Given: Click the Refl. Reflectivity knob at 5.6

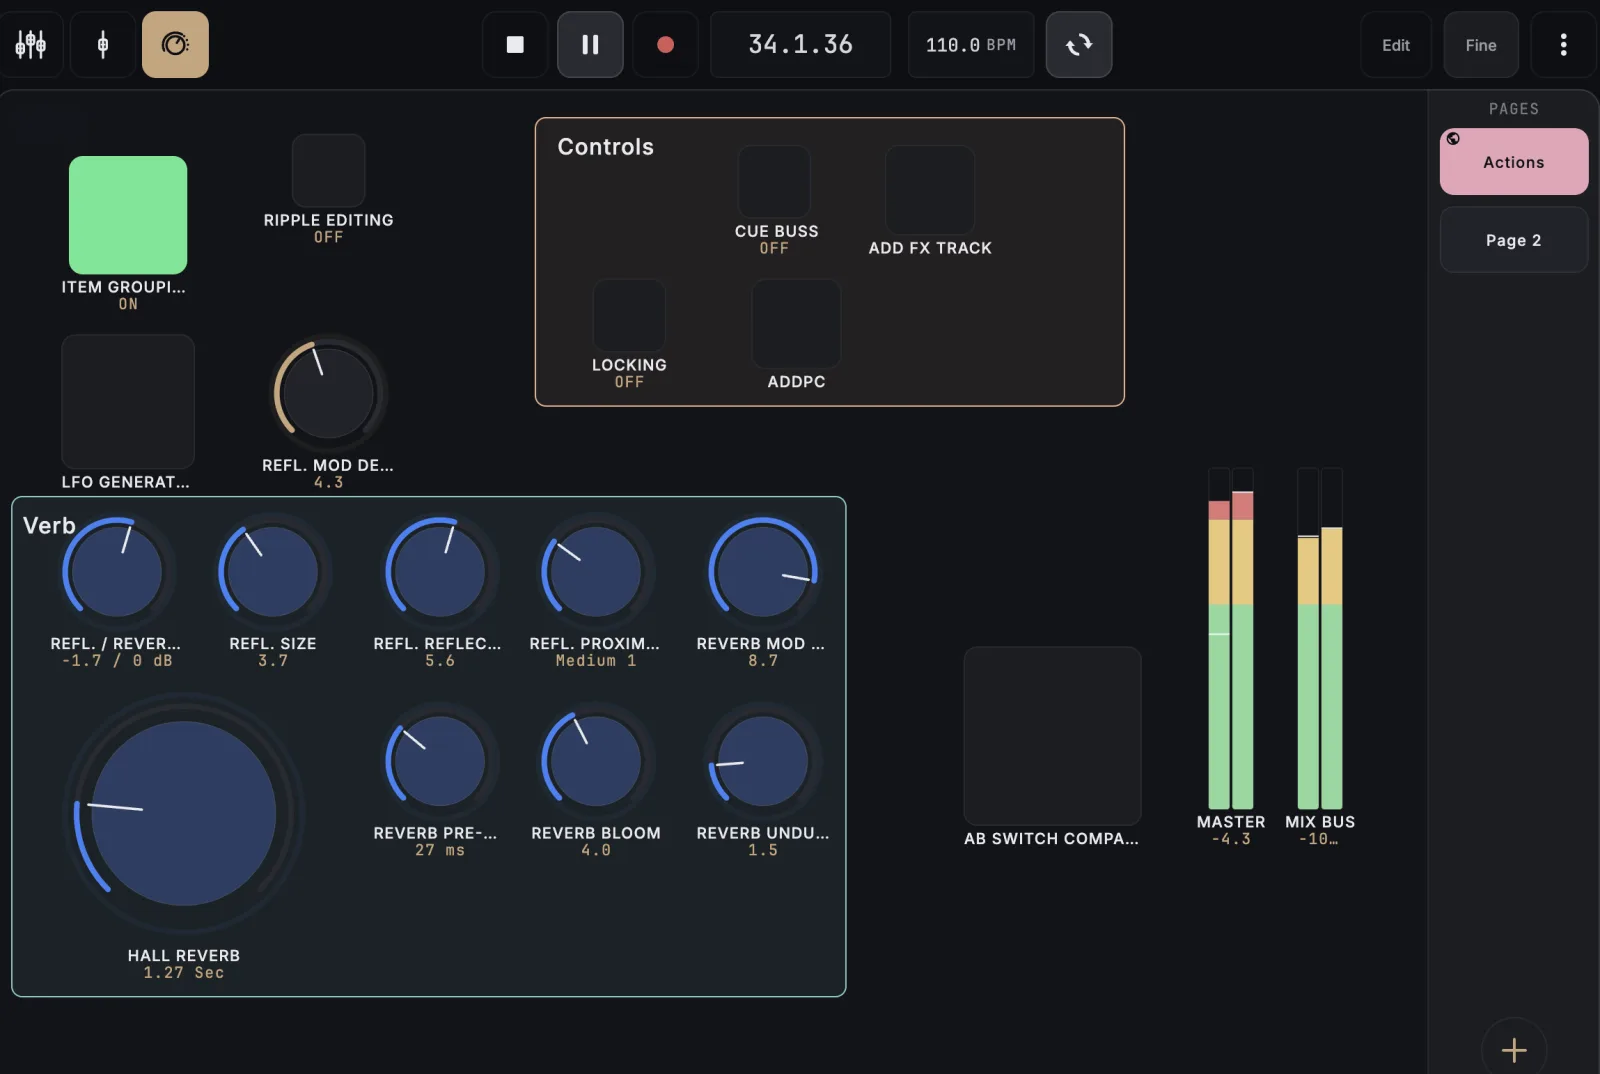Looking at the screenshot, I should (x=439, y=571).
